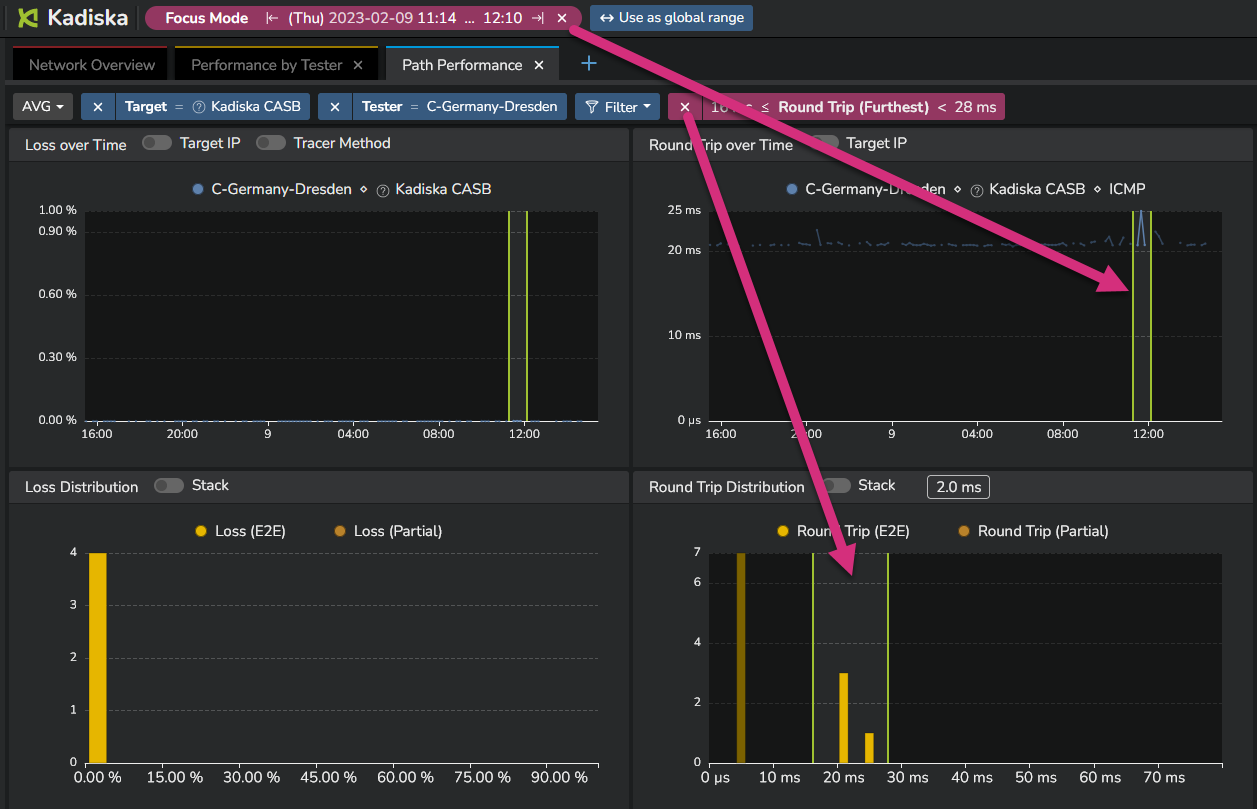The image size is (1257, 809).
Task: Open the AVG aggregation dropdown
Action: coord(44,107)
